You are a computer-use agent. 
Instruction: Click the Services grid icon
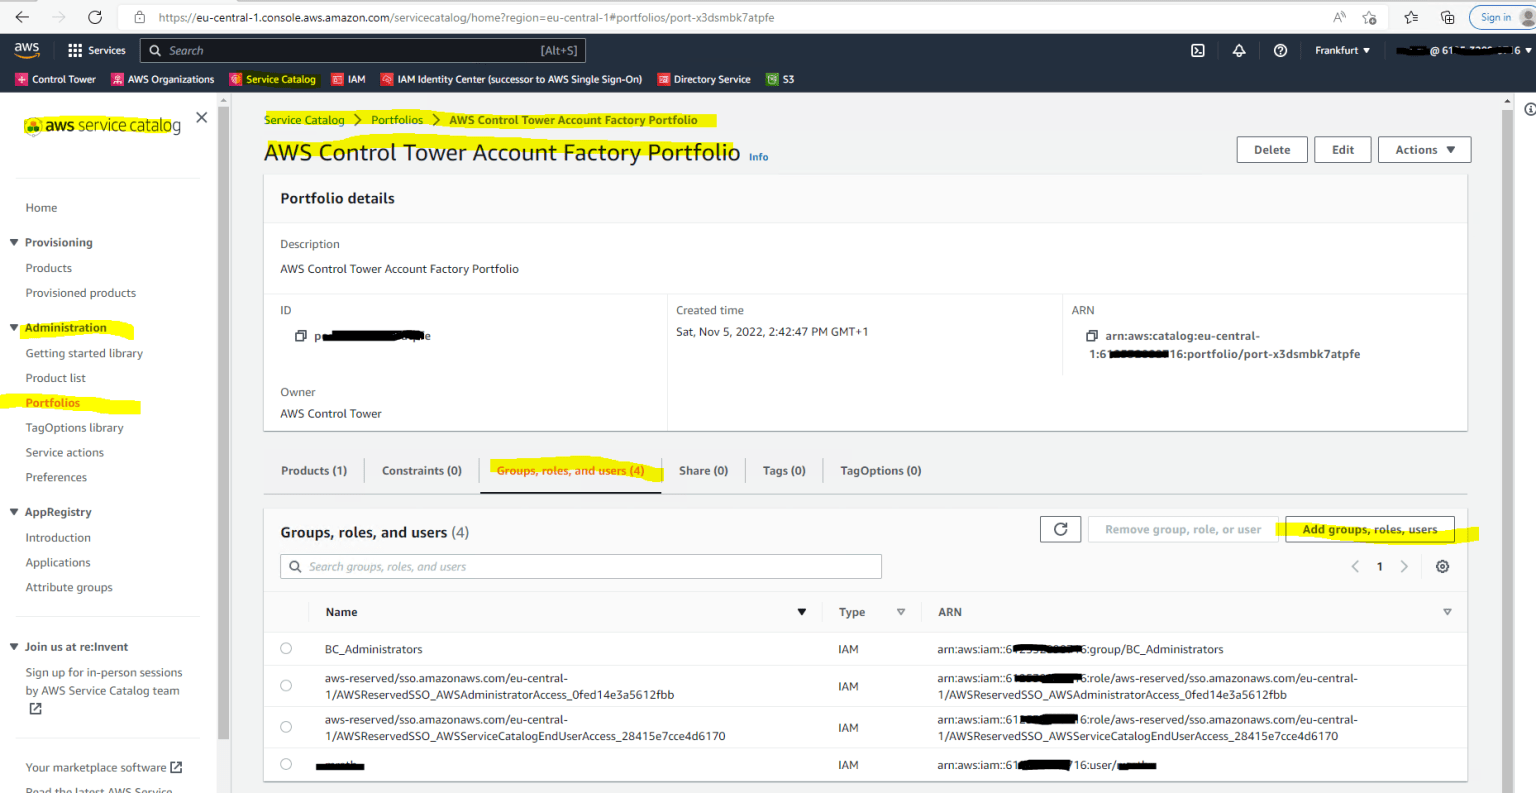(76, 50)
